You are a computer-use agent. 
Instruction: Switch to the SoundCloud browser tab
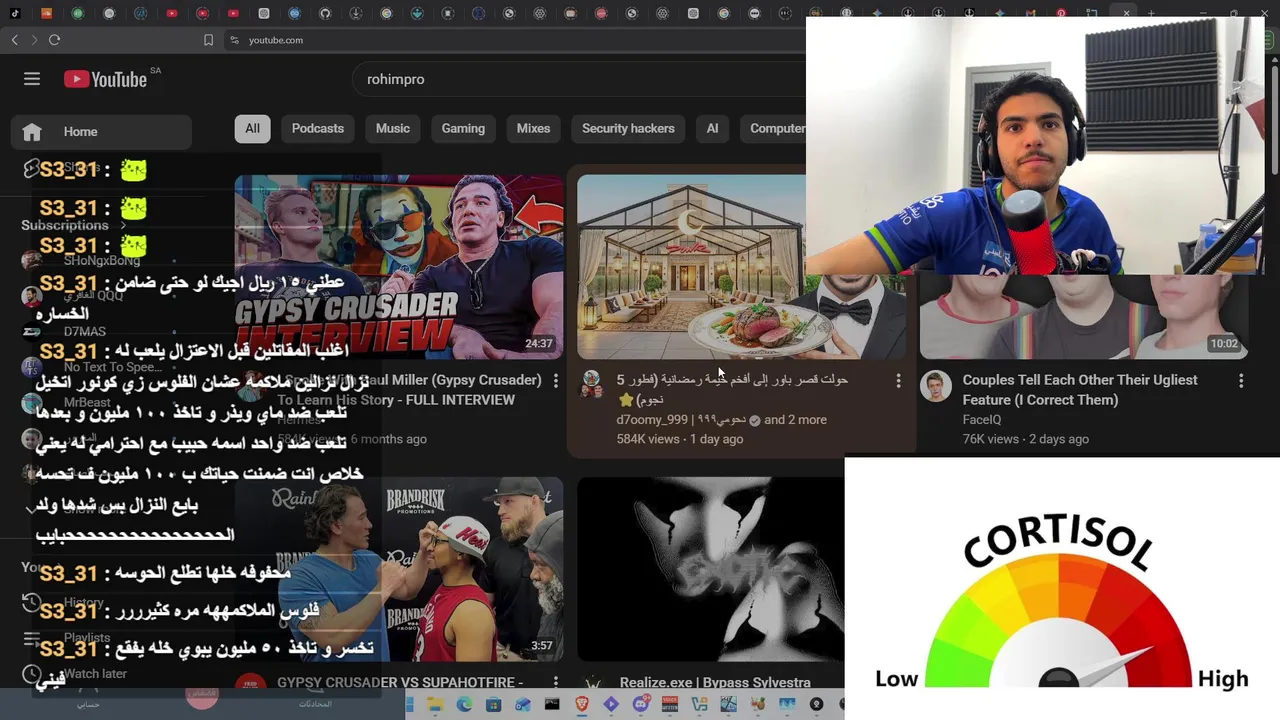(x=46, y=14)
